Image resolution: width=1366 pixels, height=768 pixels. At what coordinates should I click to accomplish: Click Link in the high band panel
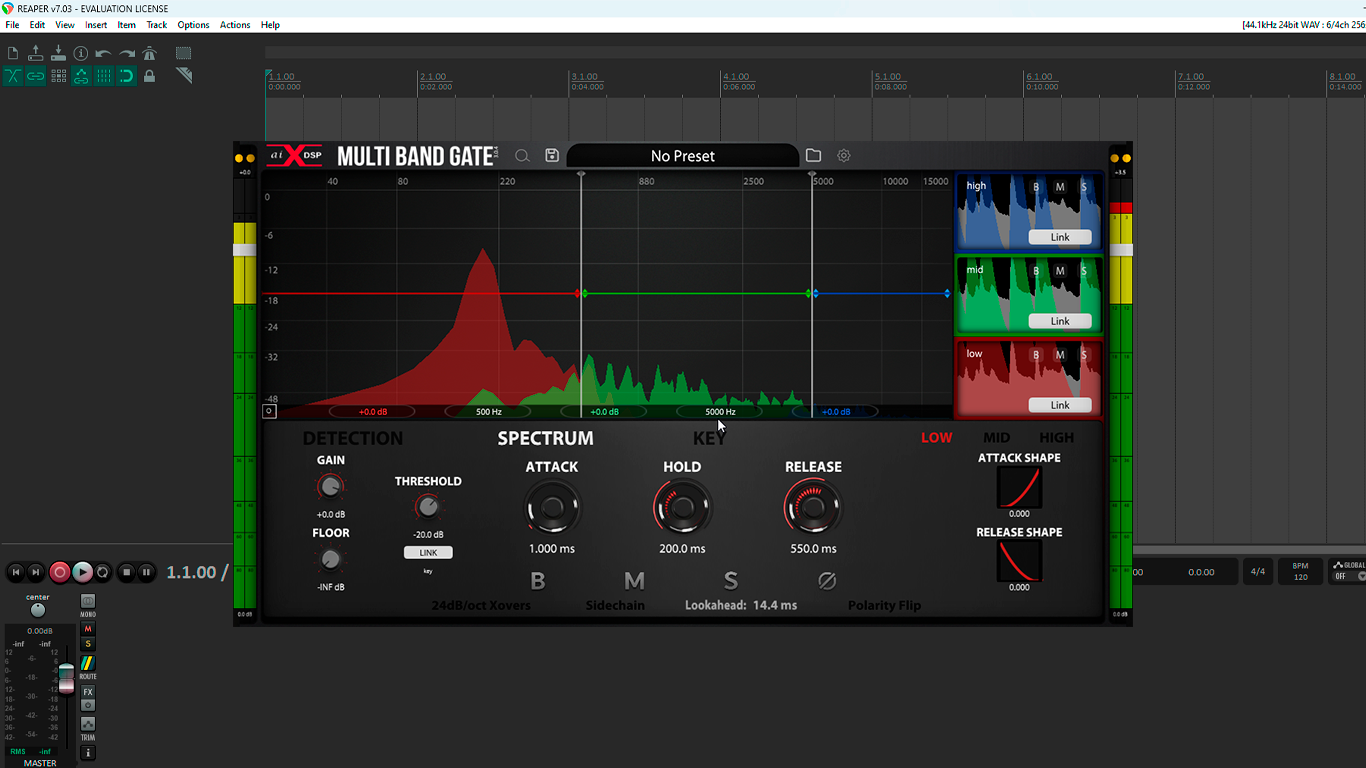[1060, 237]
